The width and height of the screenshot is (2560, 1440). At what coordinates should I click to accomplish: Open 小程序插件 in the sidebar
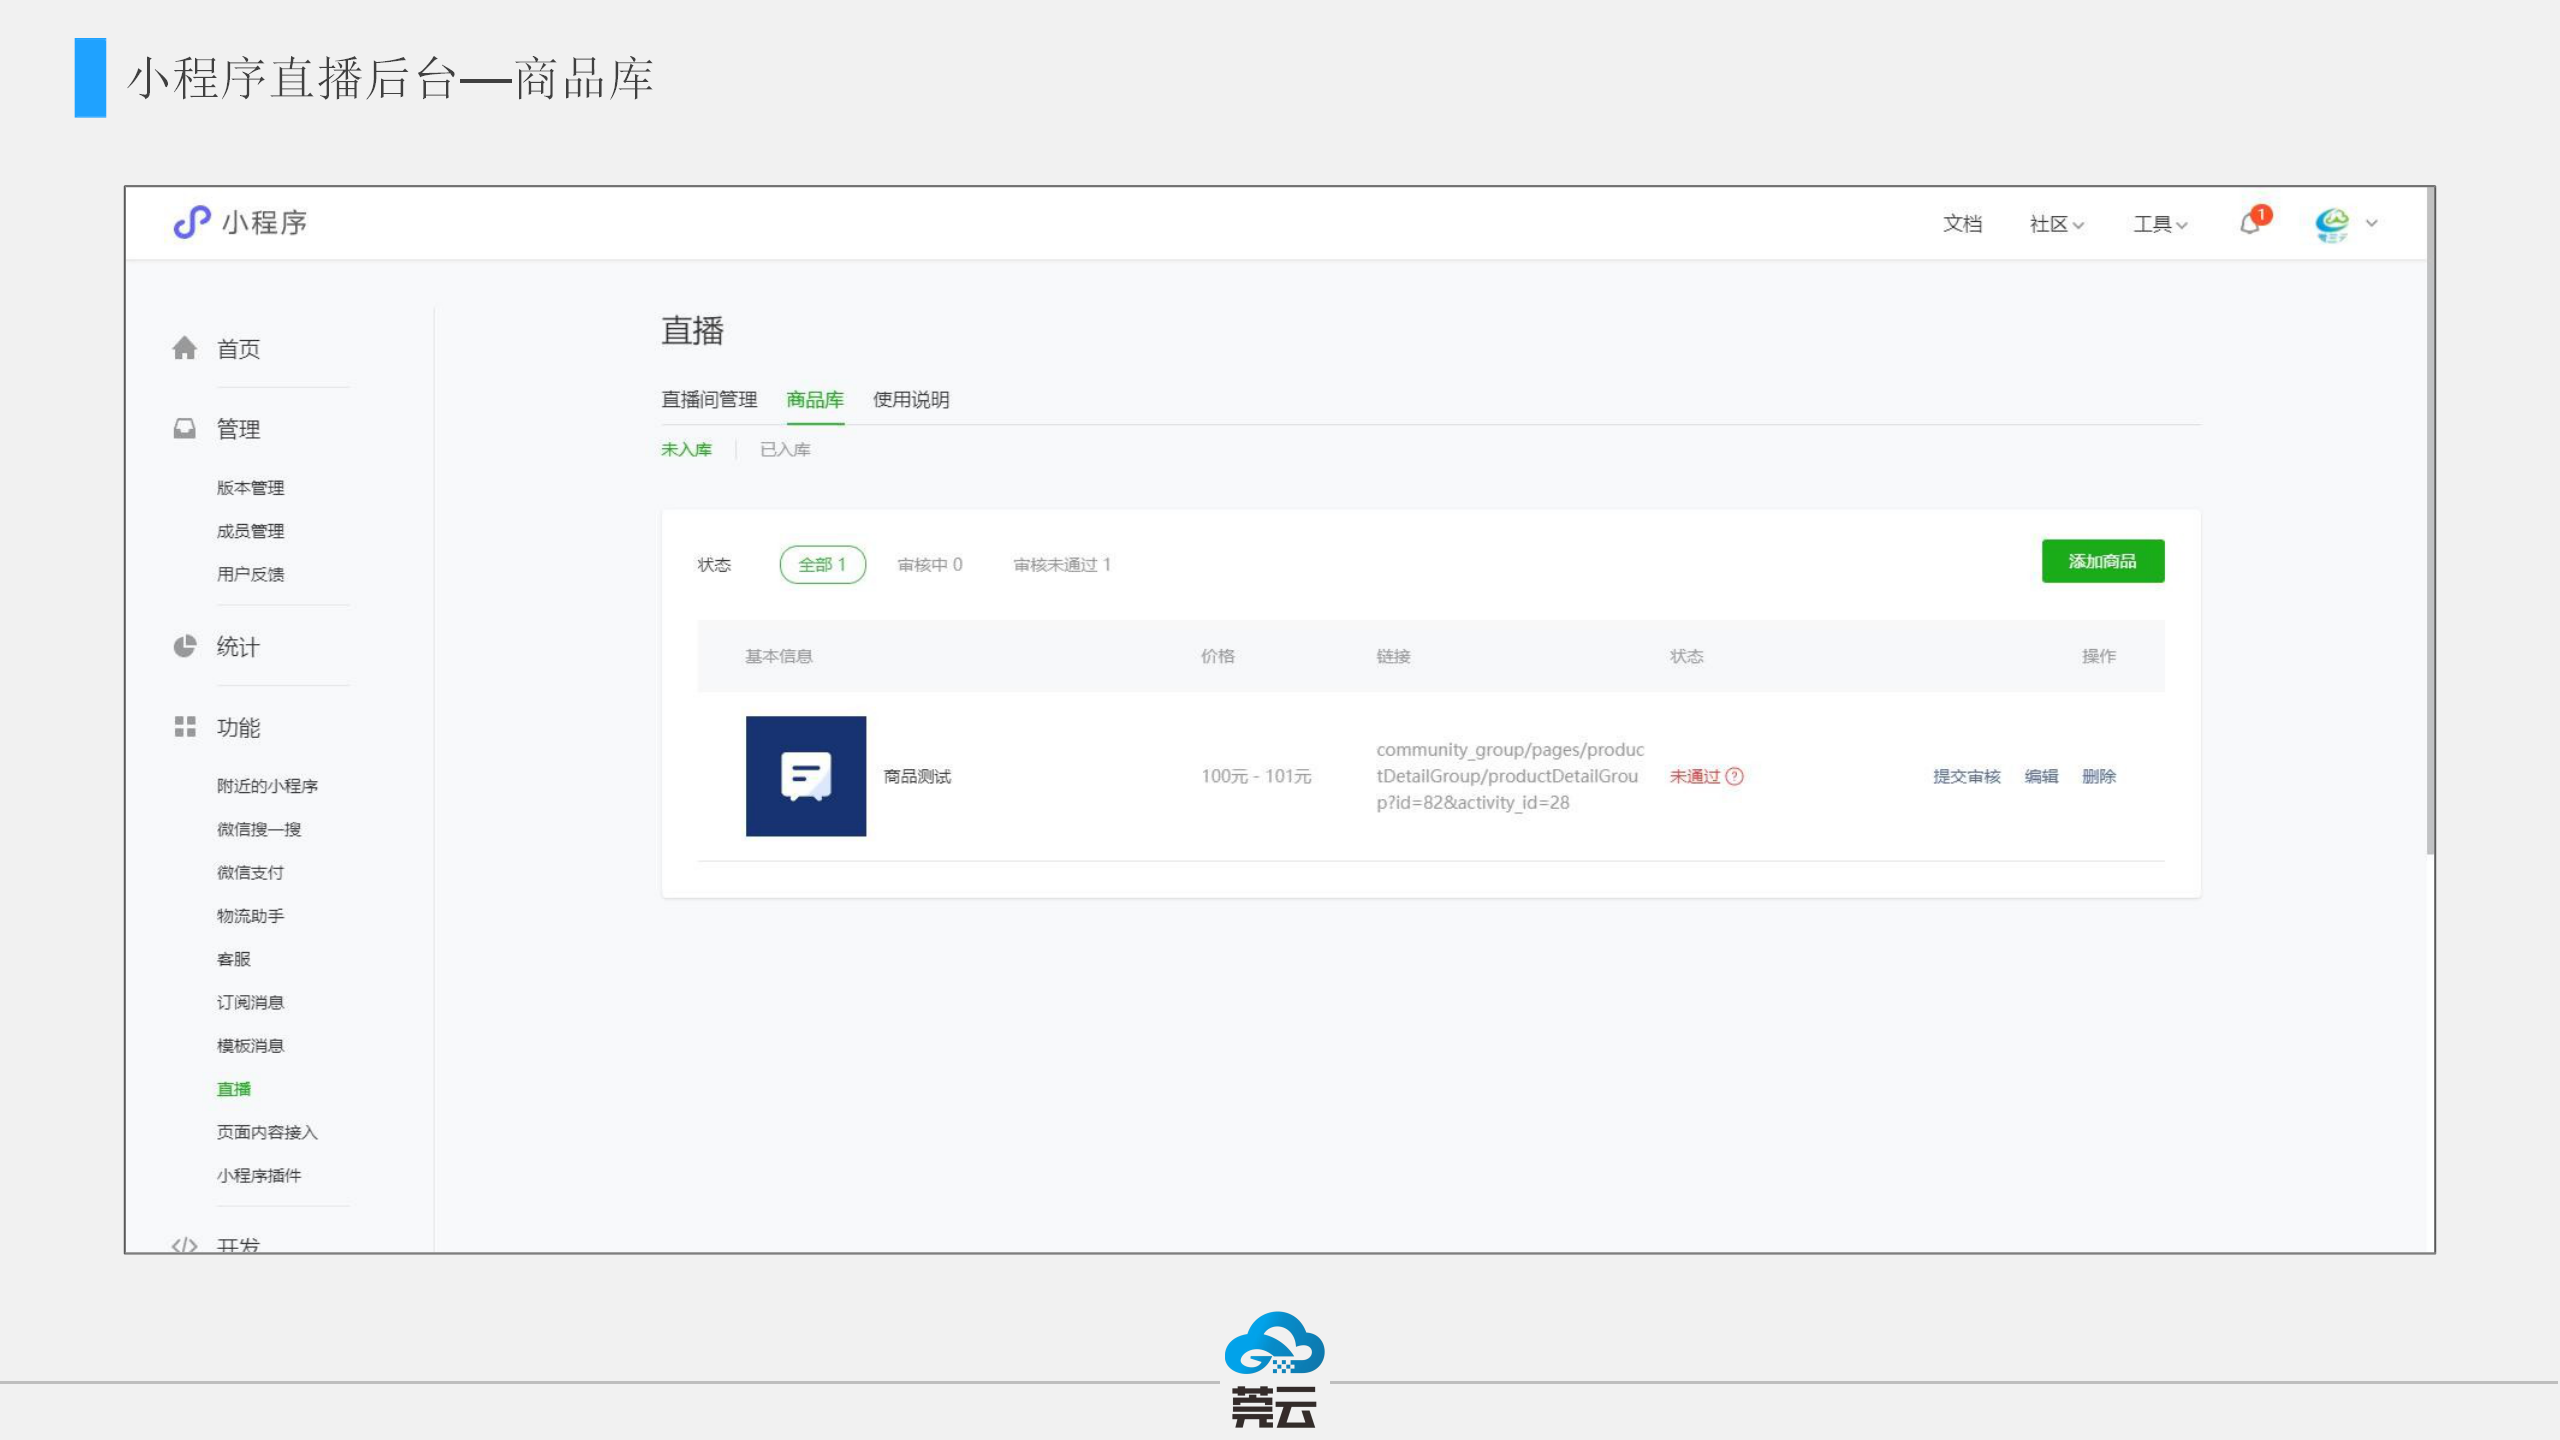[259, 1175]
